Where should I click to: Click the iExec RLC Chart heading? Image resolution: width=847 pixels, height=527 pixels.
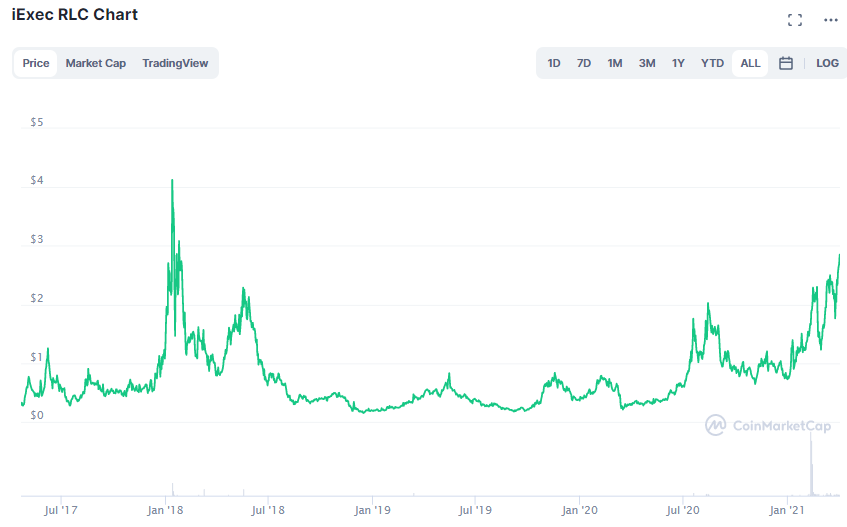pos(75,15)
